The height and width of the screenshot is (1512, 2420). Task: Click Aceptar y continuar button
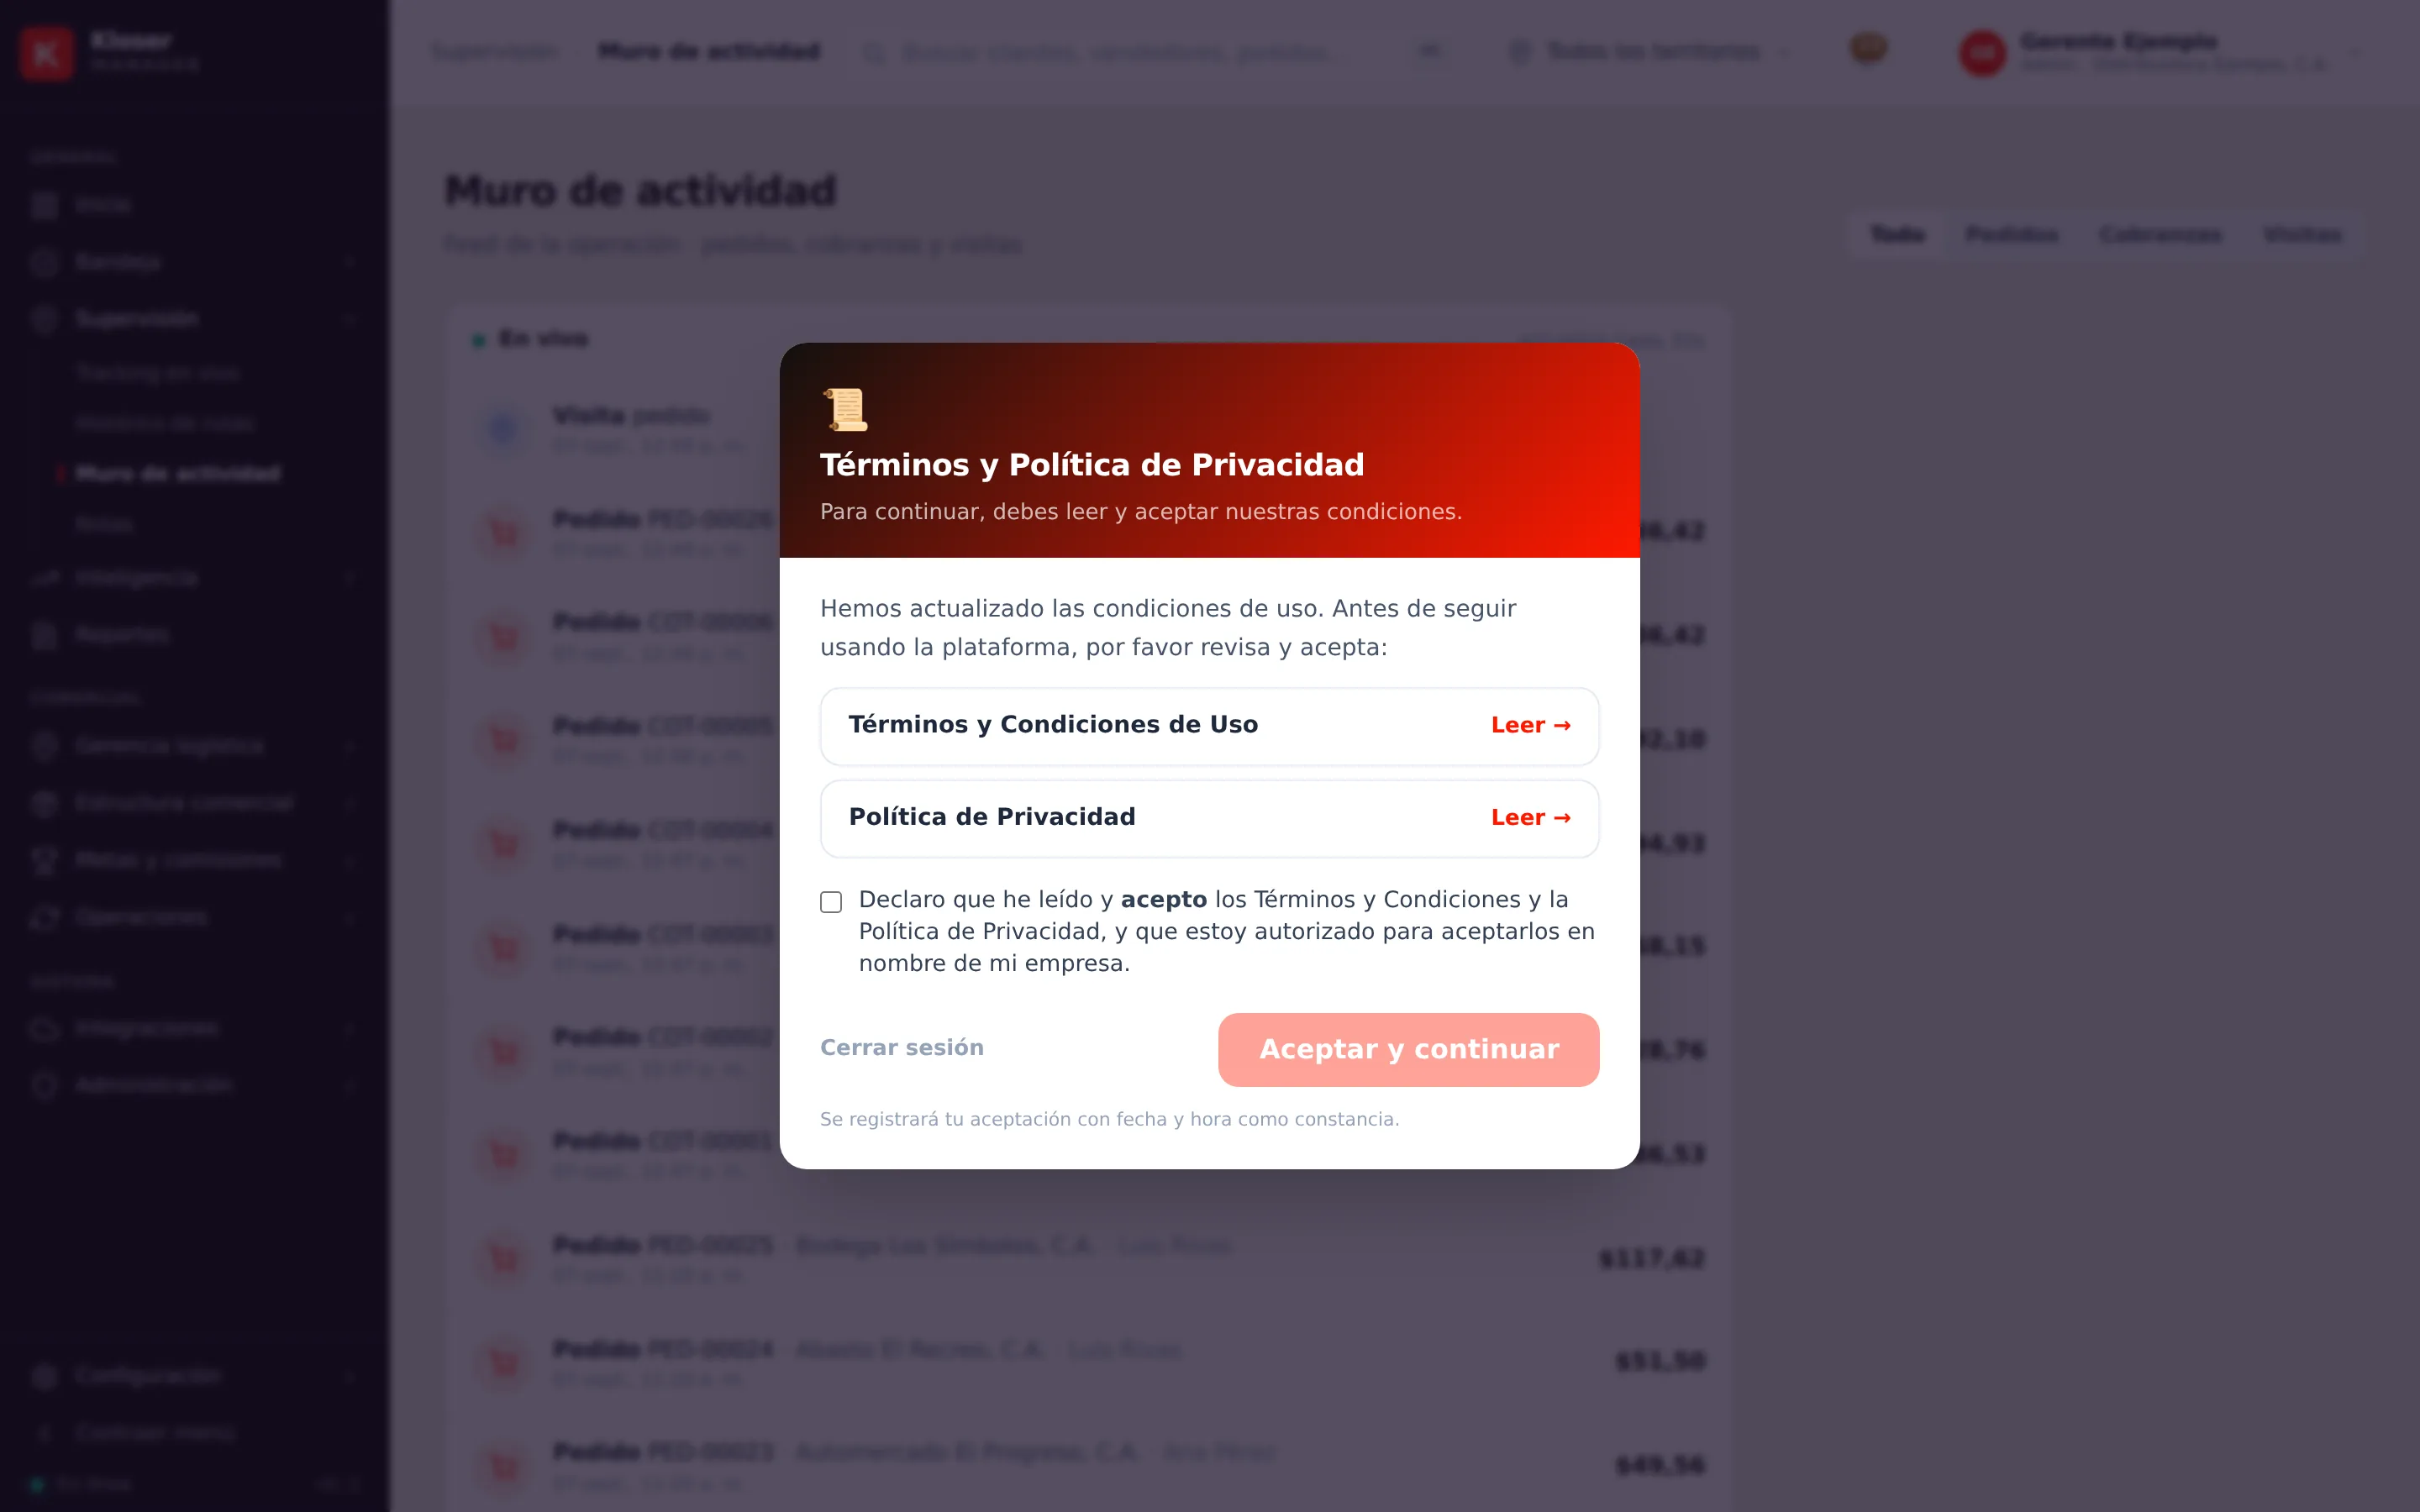(x=1408, y=1049)
